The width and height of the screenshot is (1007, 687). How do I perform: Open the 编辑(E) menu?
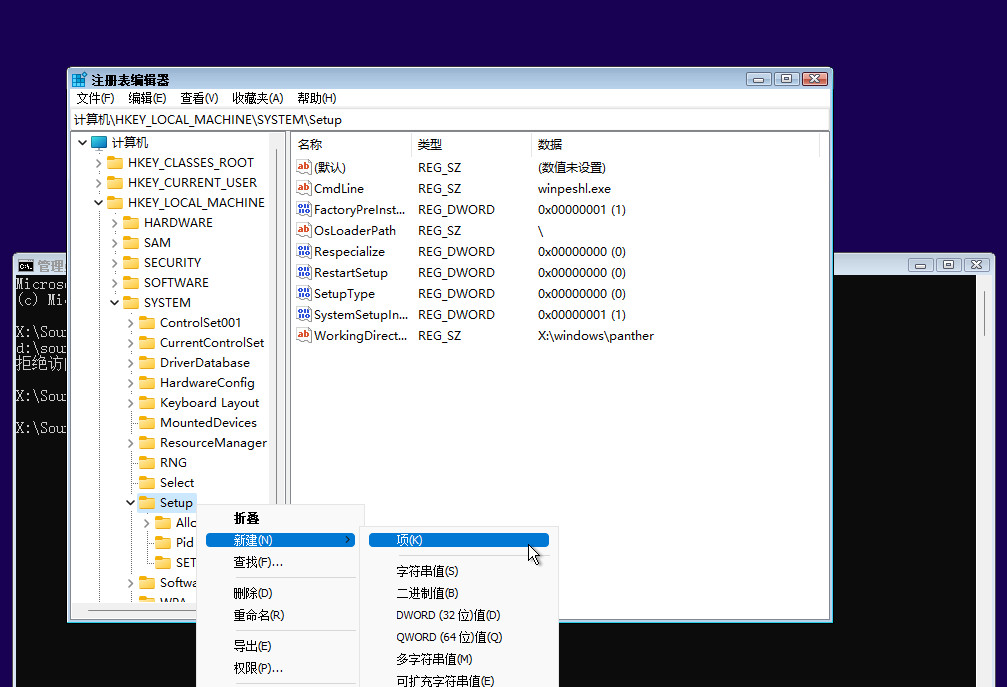pos(147,98)
